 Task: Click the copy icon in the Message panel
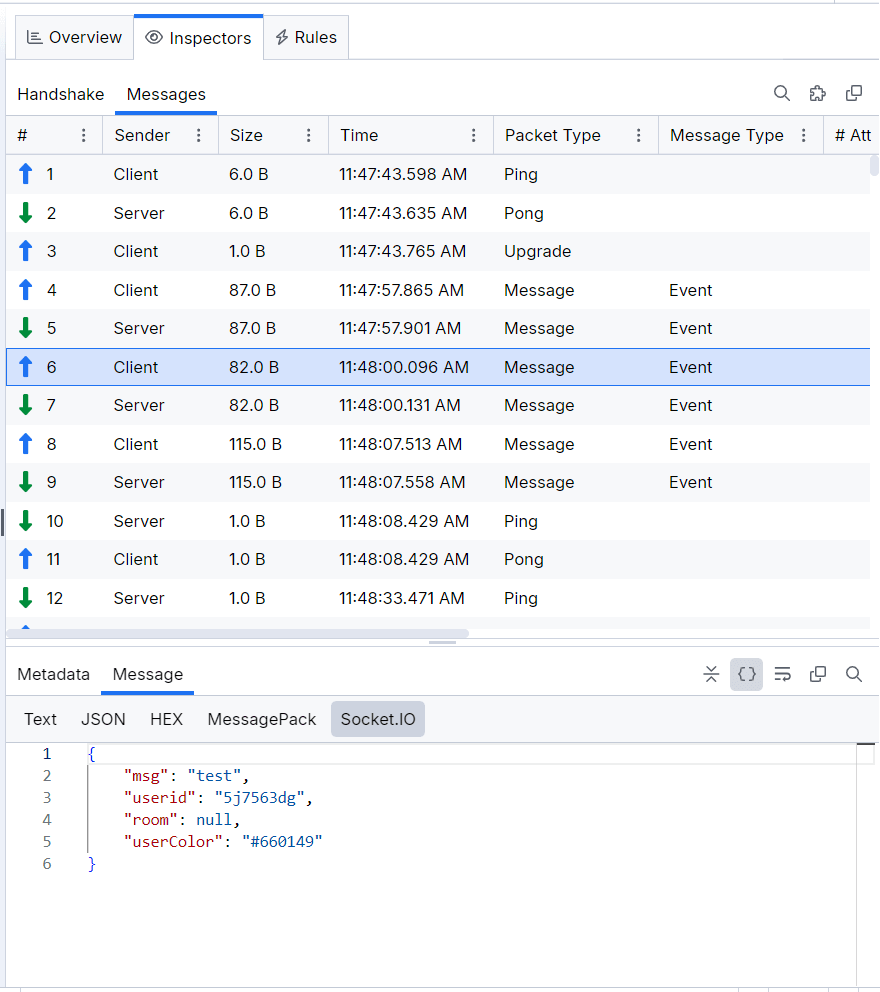(x=818, y=674)
